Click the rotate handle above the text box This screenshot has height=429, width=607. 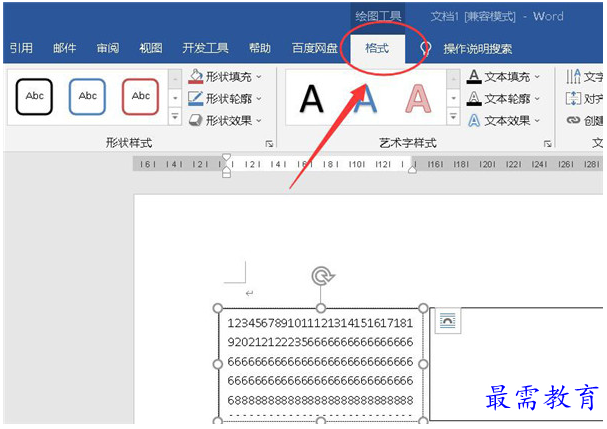[322, 276]
